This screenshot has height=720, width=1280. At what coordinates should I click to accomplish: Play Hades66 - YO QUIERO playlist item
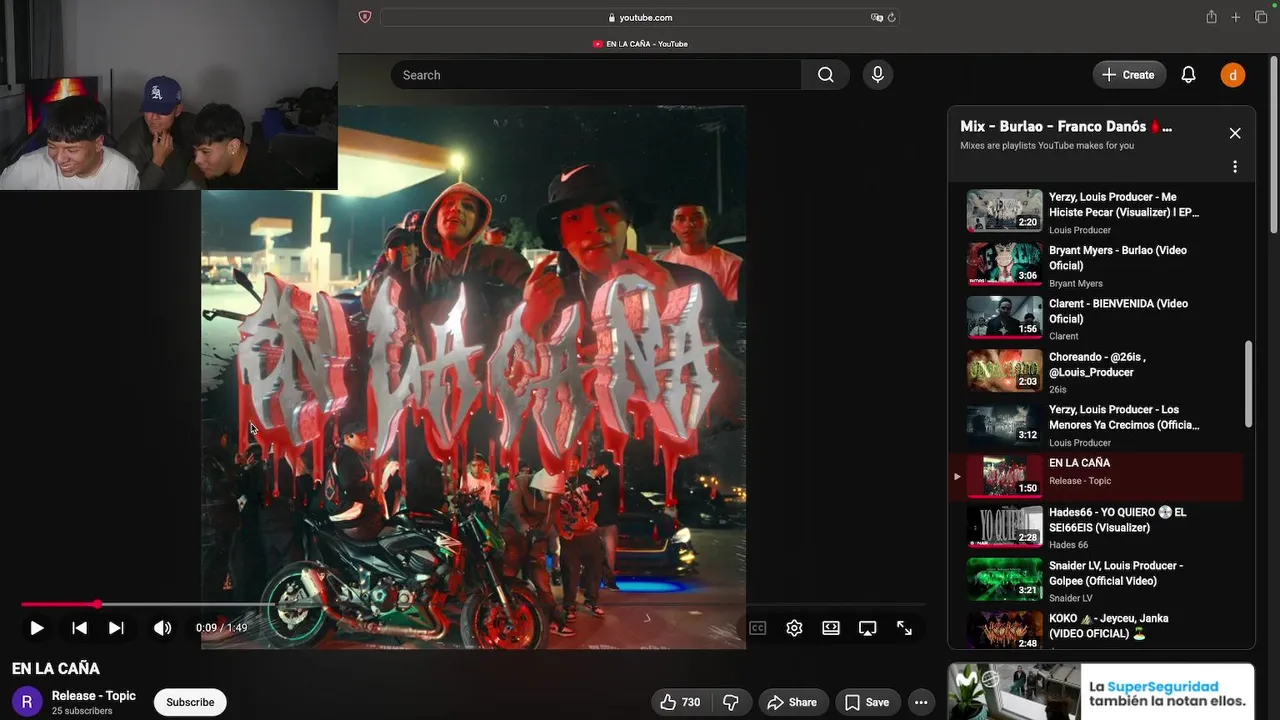[x=1096, y=527]
